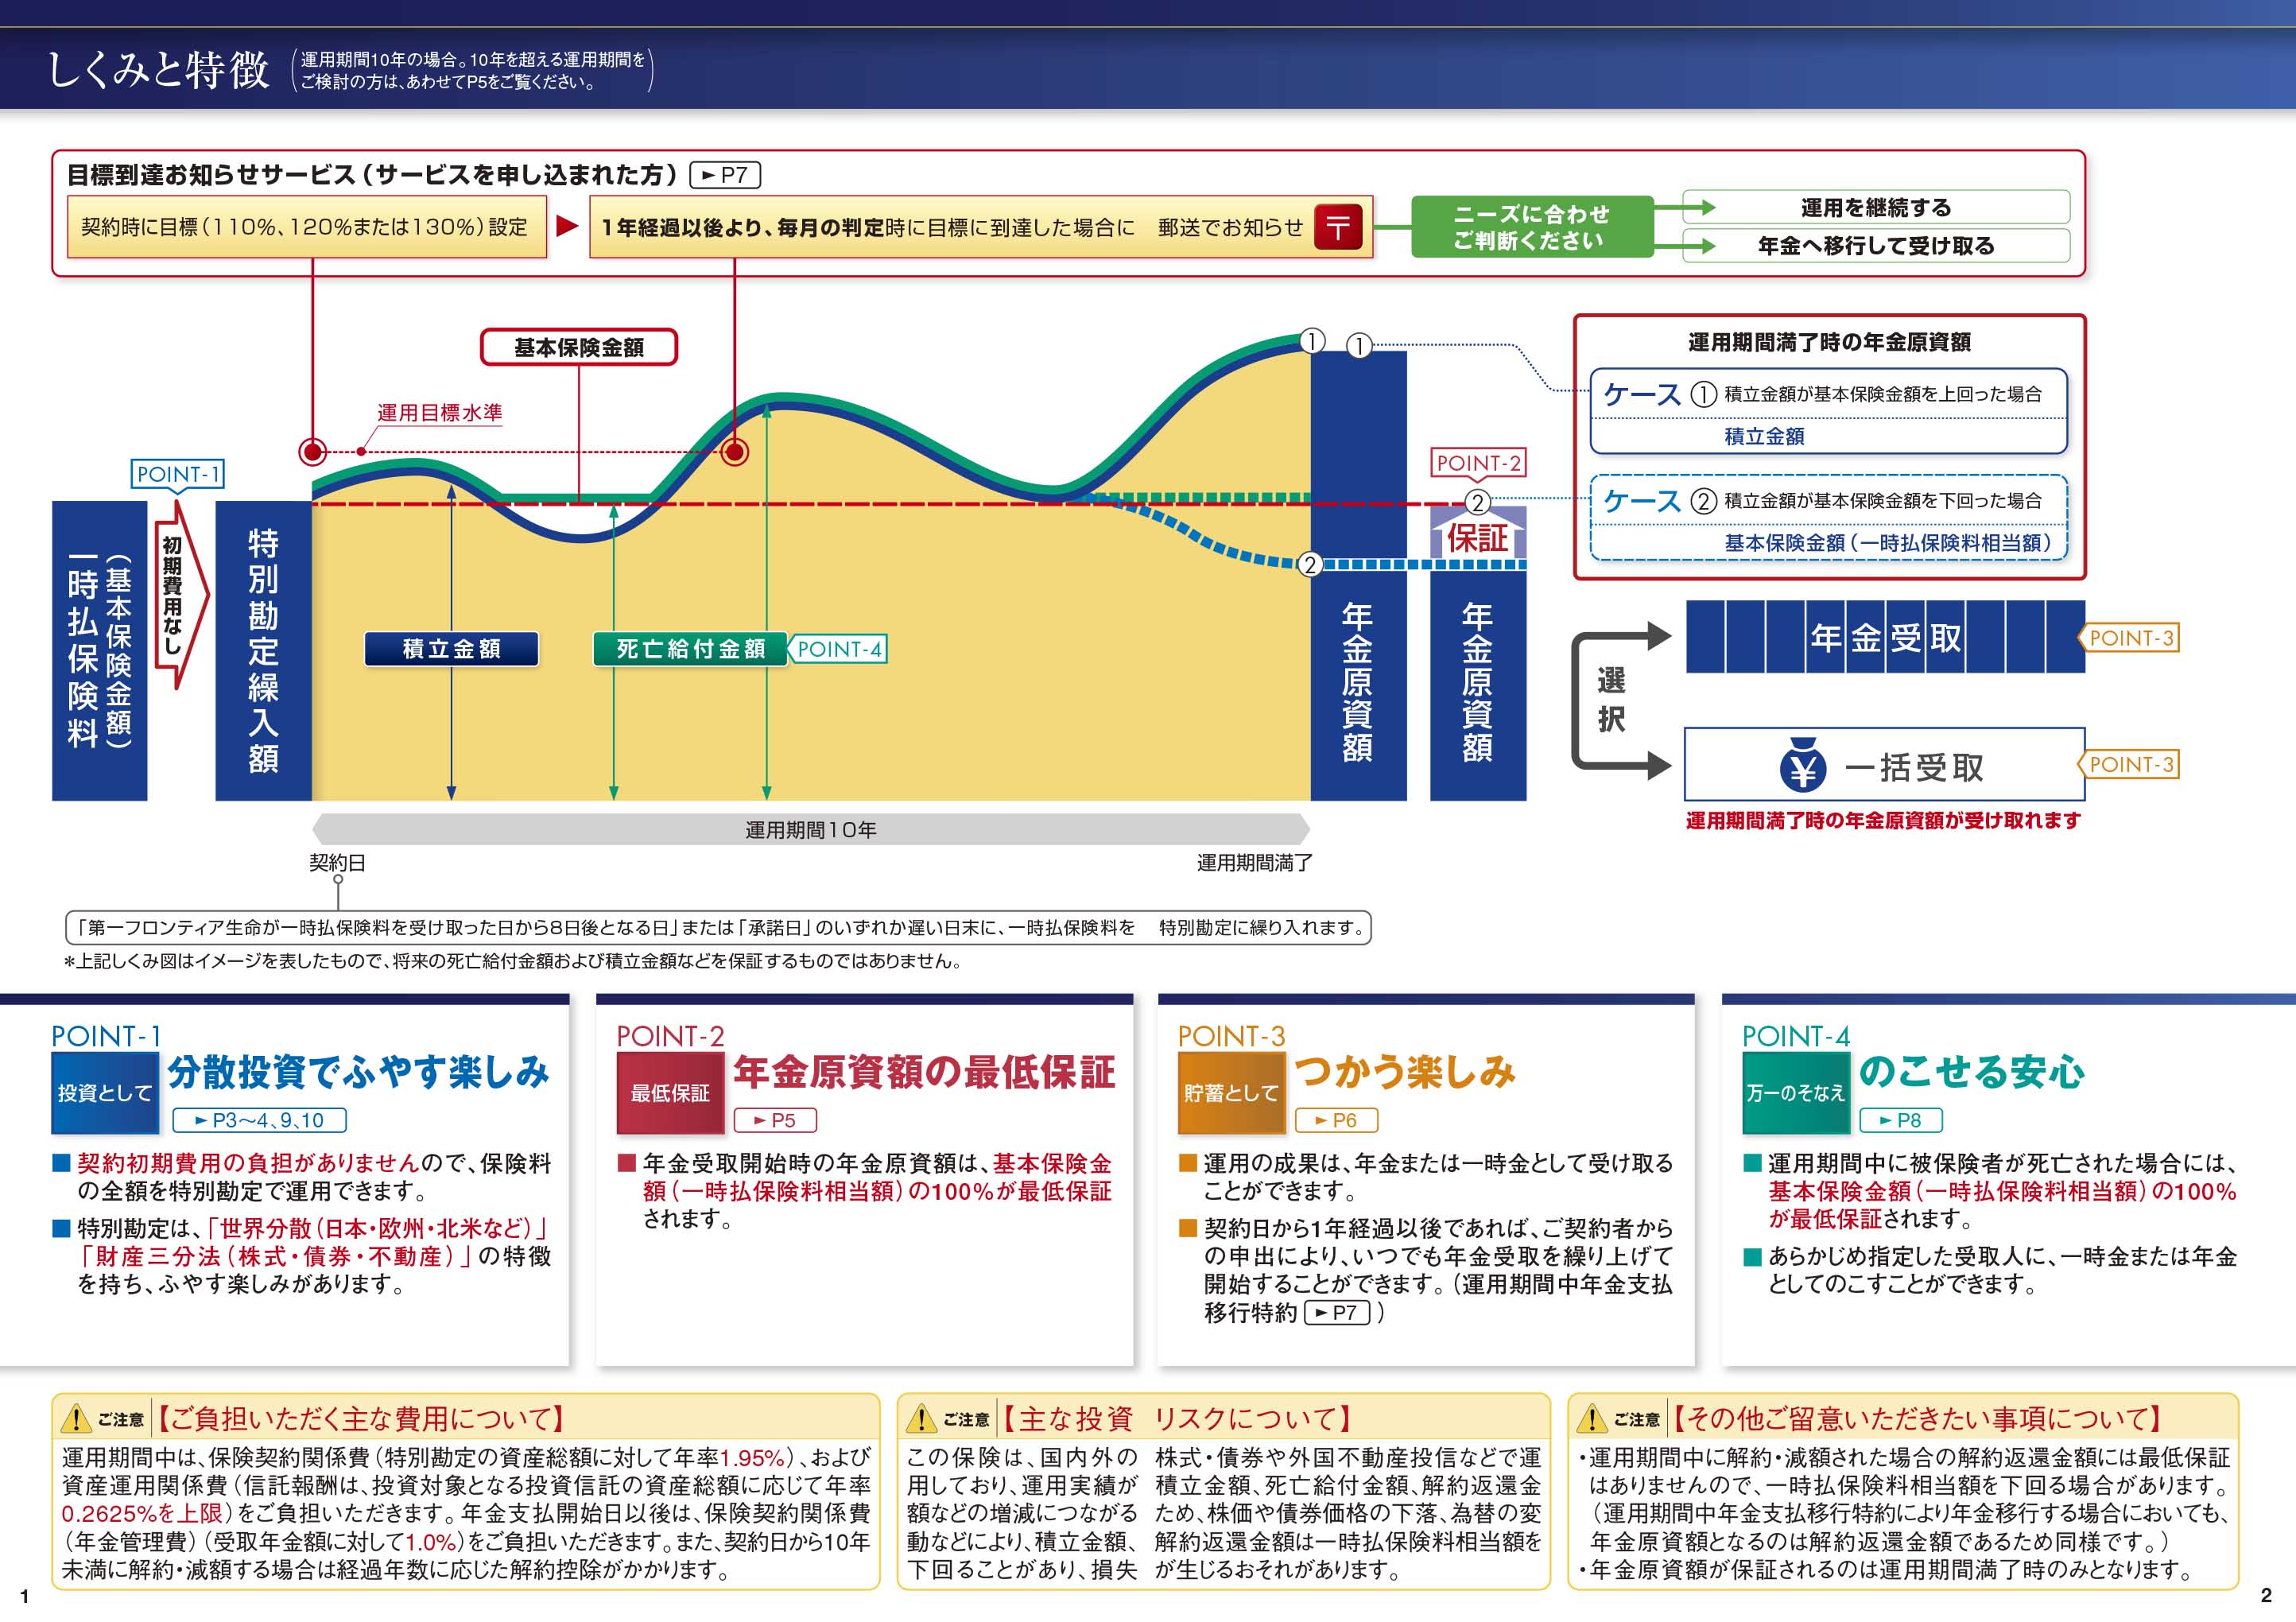Click the orange 貯蓄として badge
The width and height of the screenshot is (2296, 1622).
[x=1231, y=1093]
